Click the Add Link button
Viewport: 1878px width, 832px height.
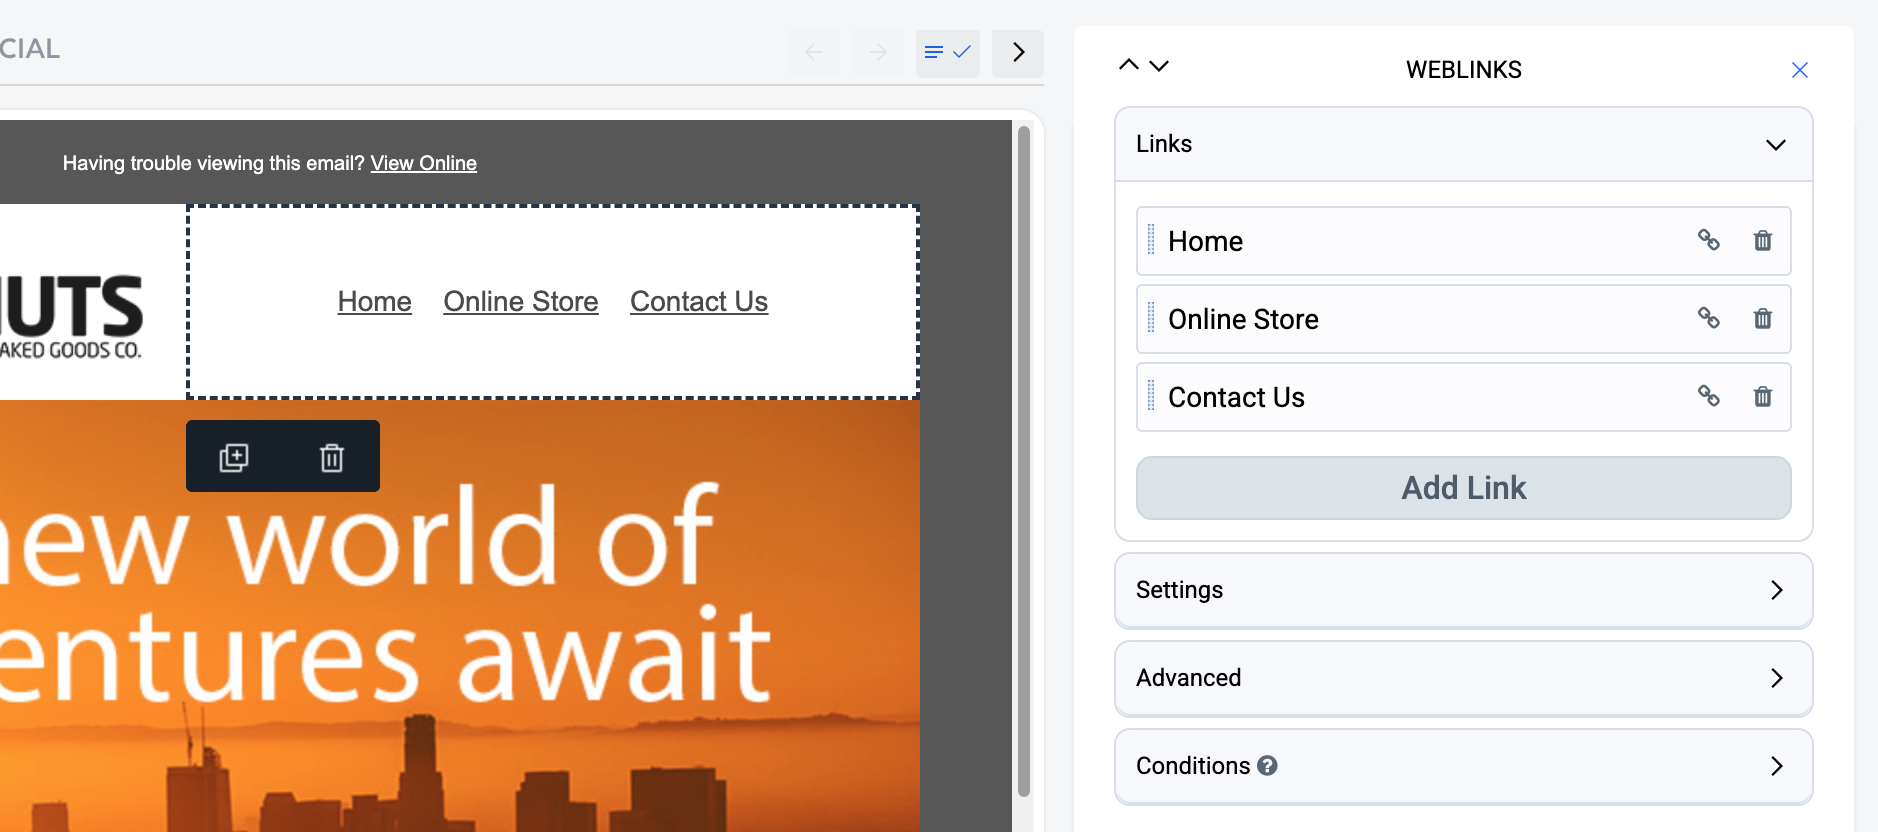click(x=1463, y=488)
